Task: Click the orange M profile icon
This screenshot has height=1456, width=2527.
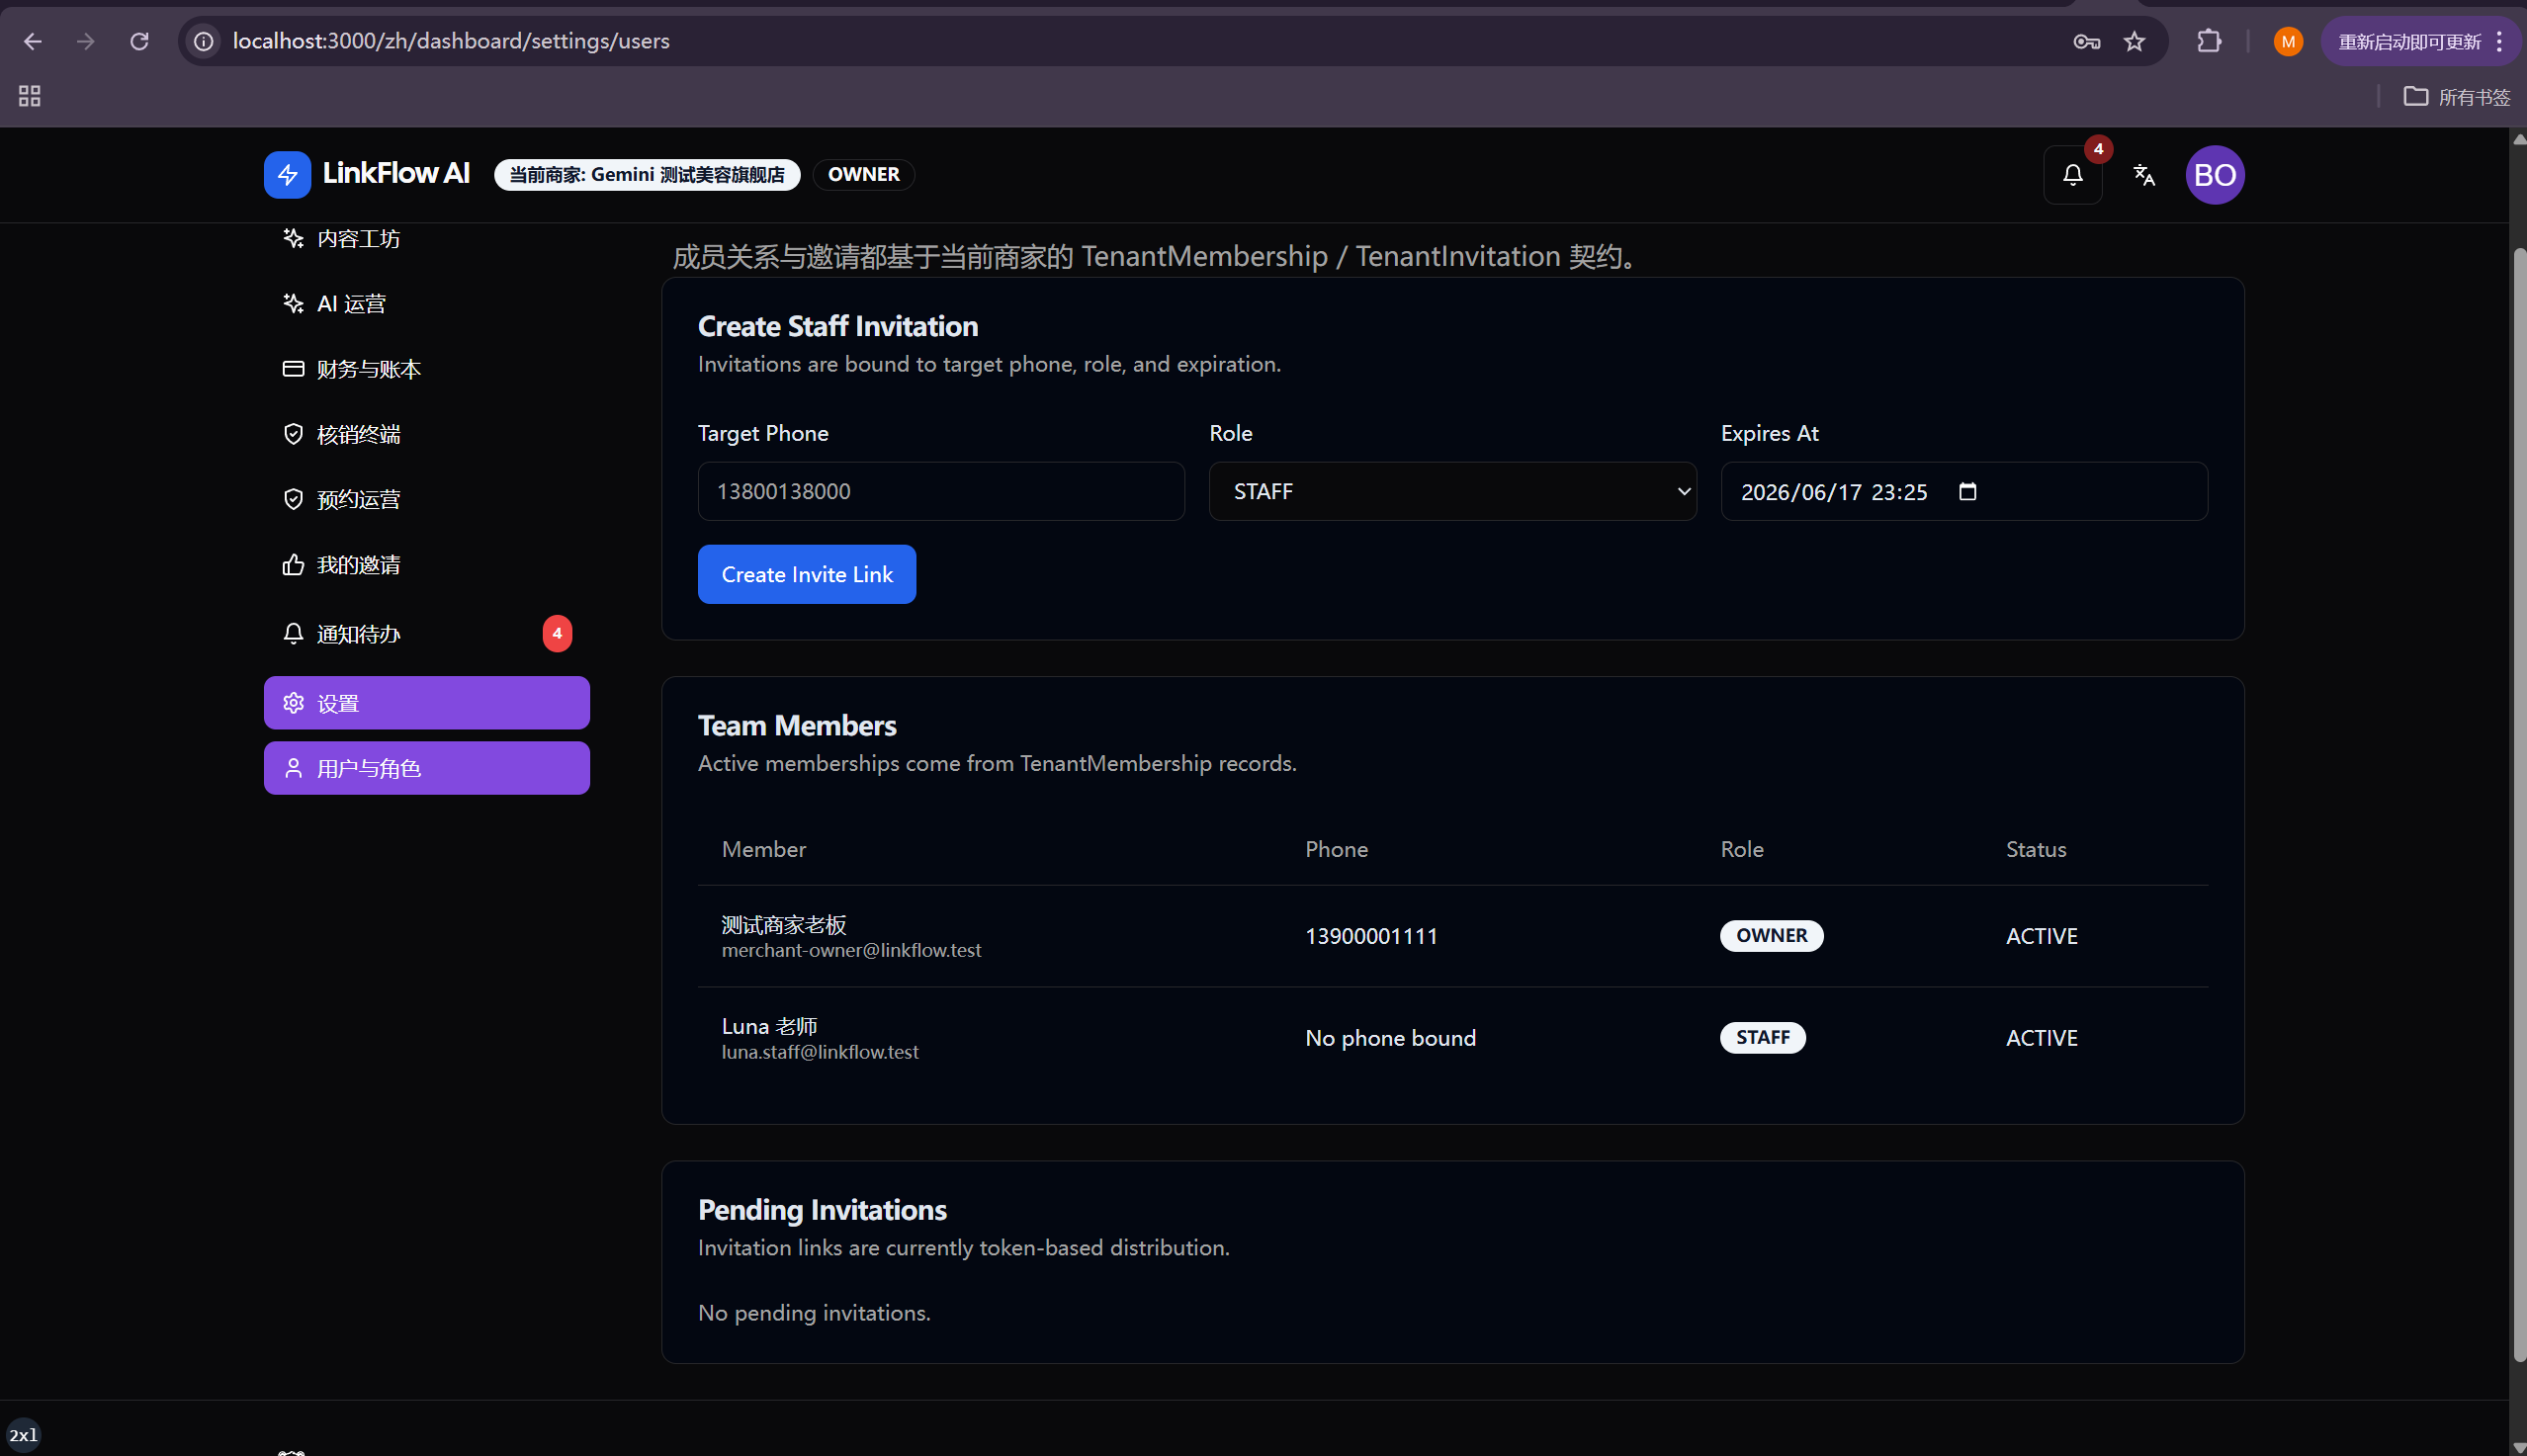Action: (x=2287, y=41)
